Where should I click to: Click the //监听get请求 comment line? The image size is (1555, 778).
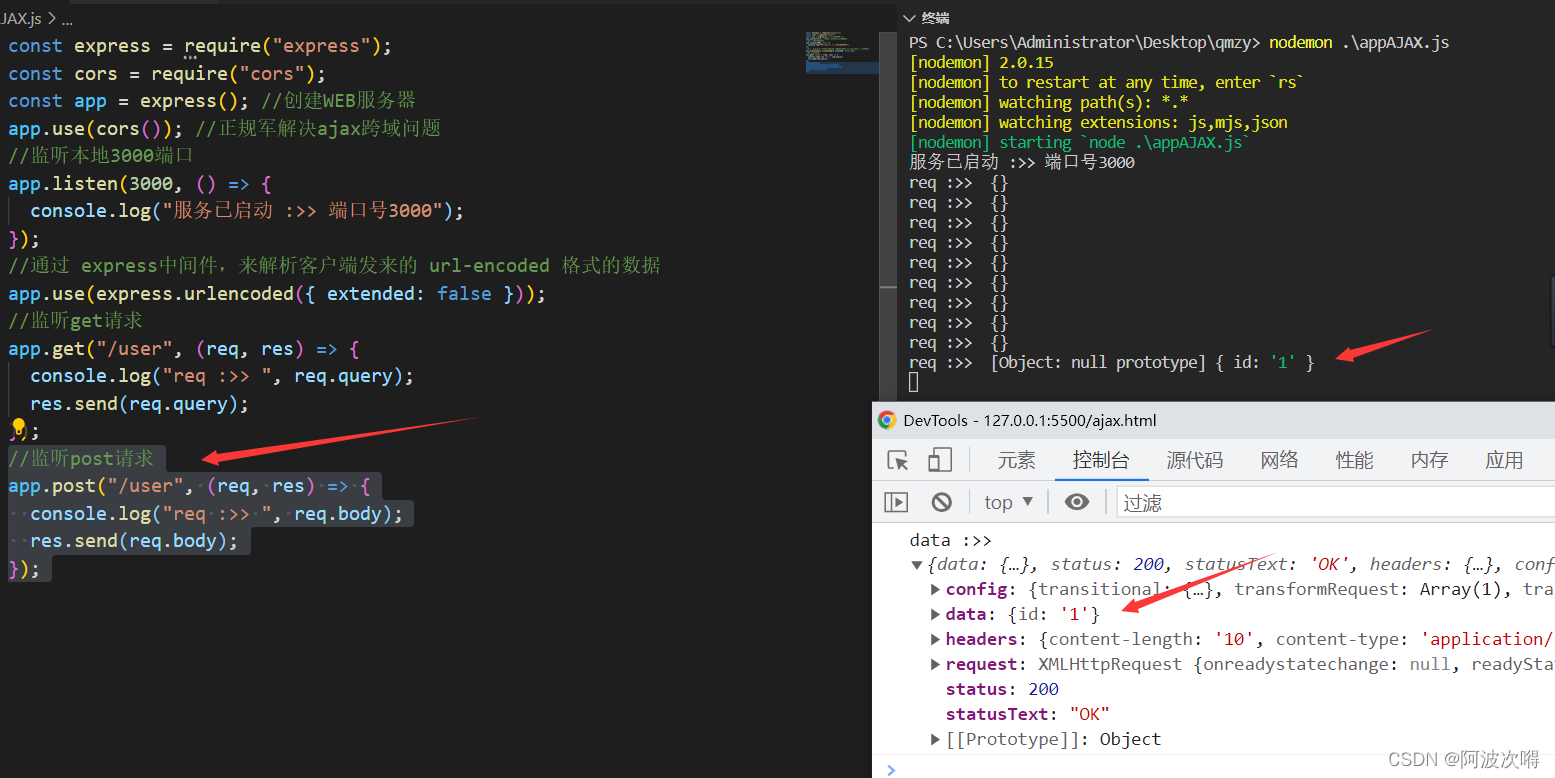tap(75, 320)
